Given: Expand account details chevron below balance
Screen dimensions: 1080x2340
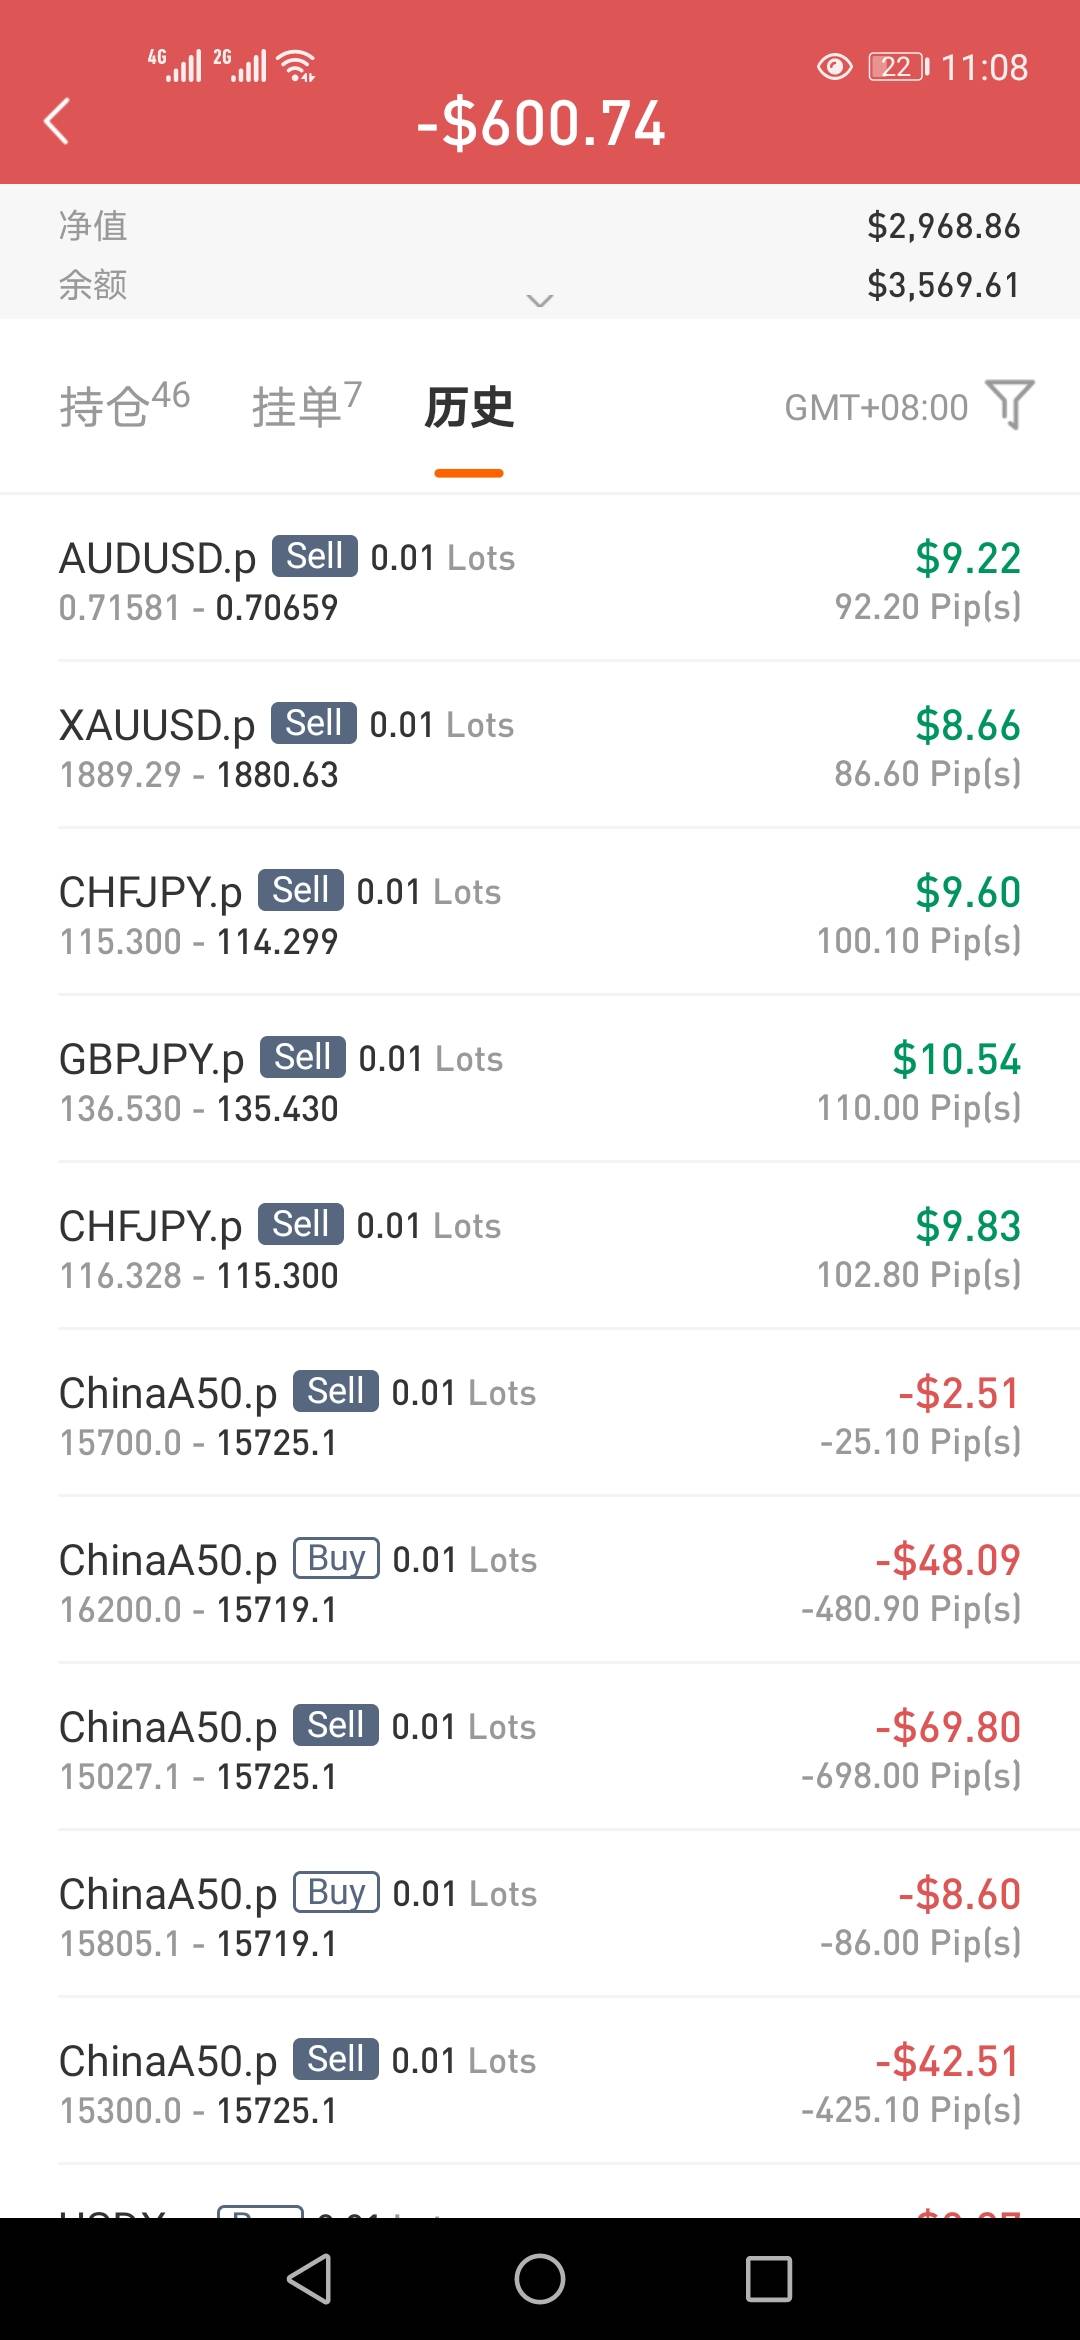Looking at the screenshot, I should pyautogui.click(x=540, y=300).
